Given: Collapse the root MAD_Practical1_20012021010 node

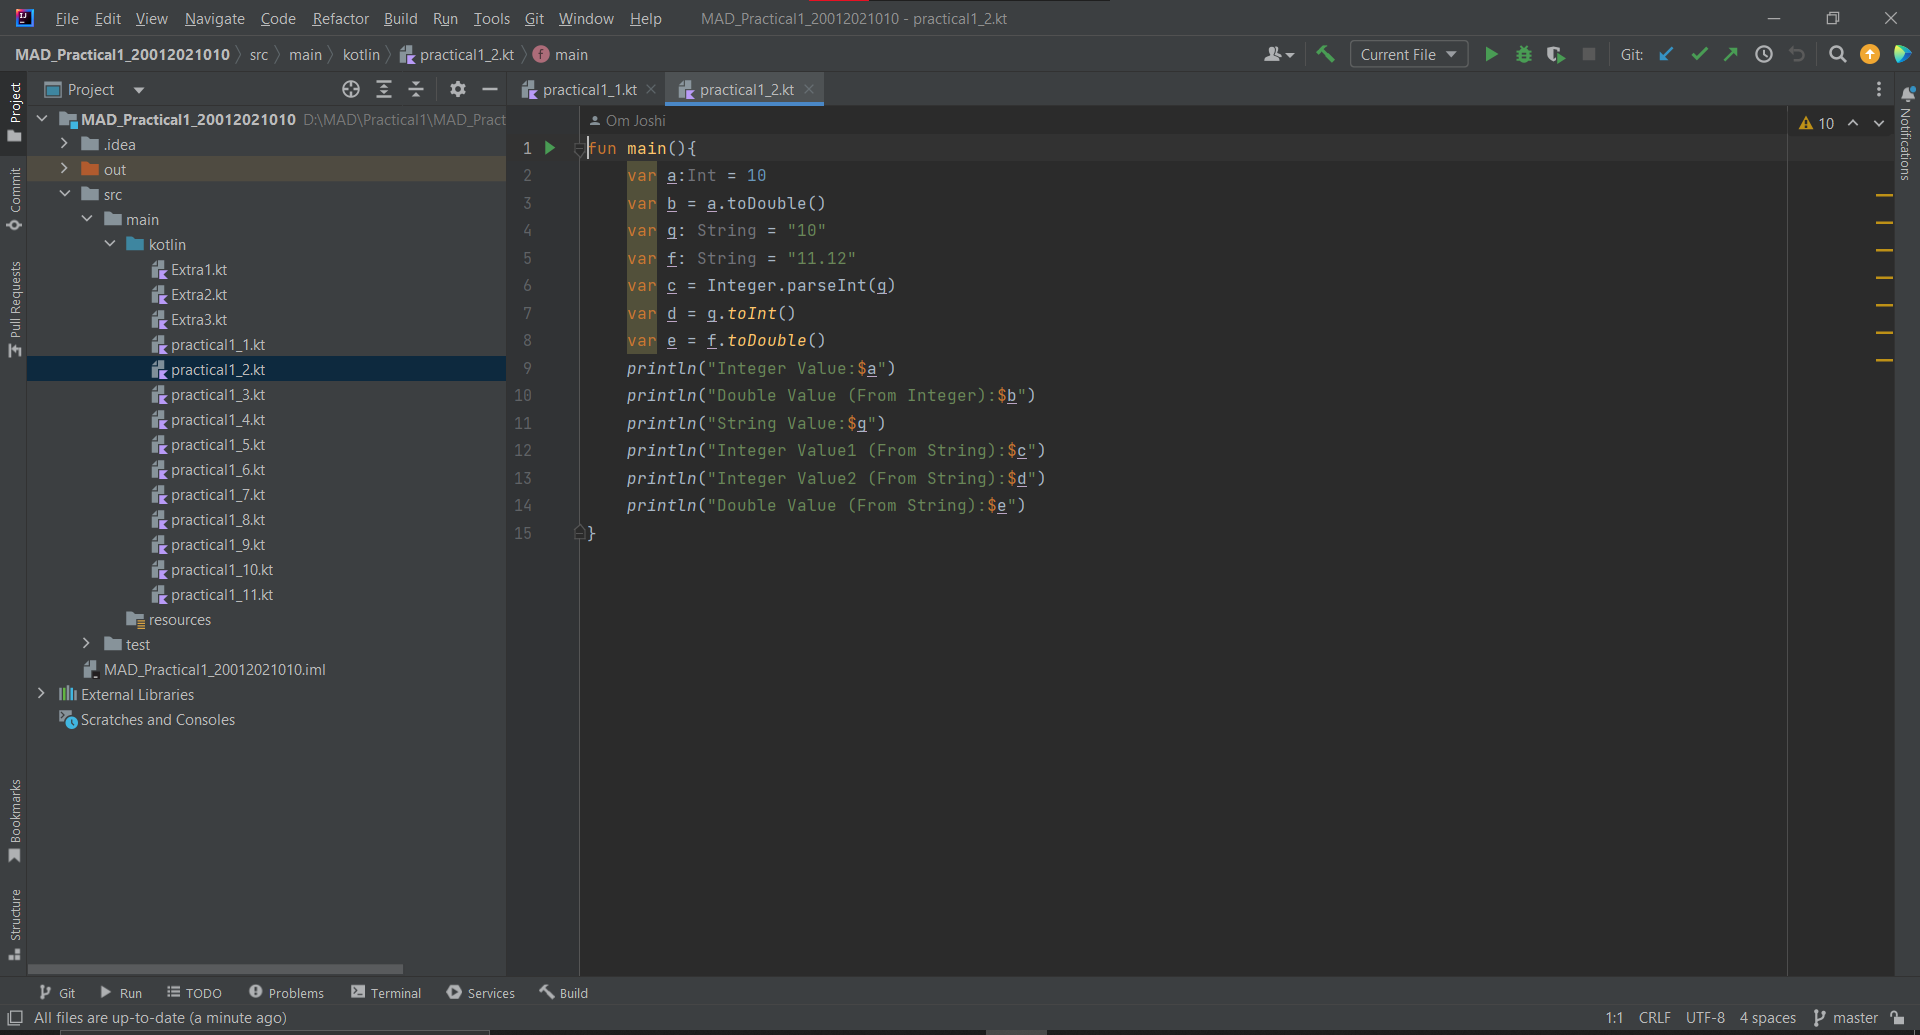Looking at the screenshot, I should pos(41,119).
